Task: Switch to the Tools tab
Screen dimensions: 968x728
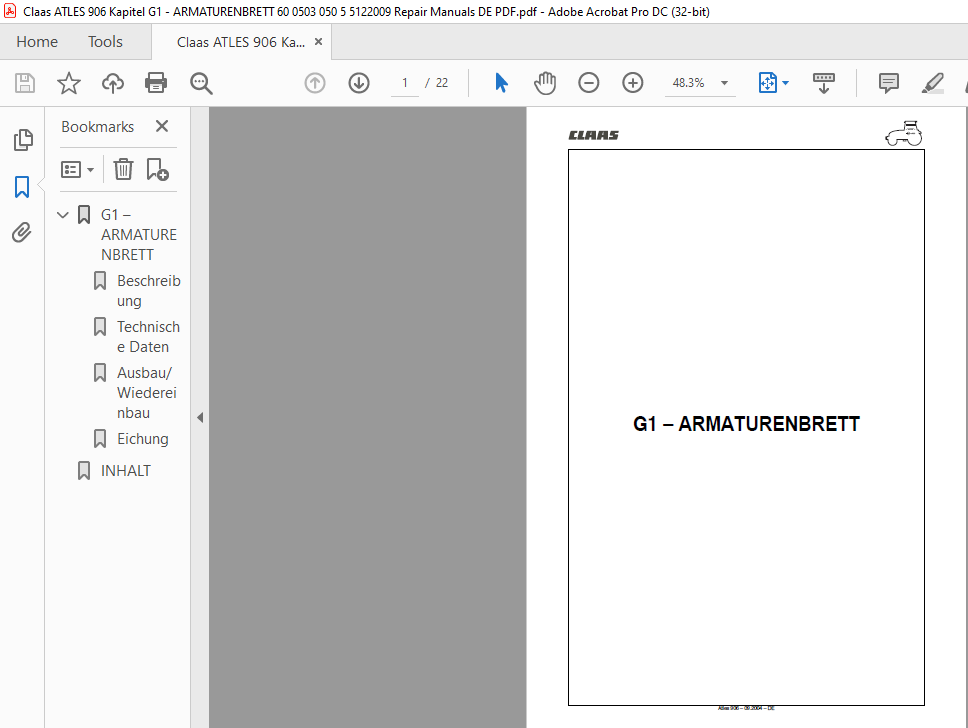Action: [105, 41]
